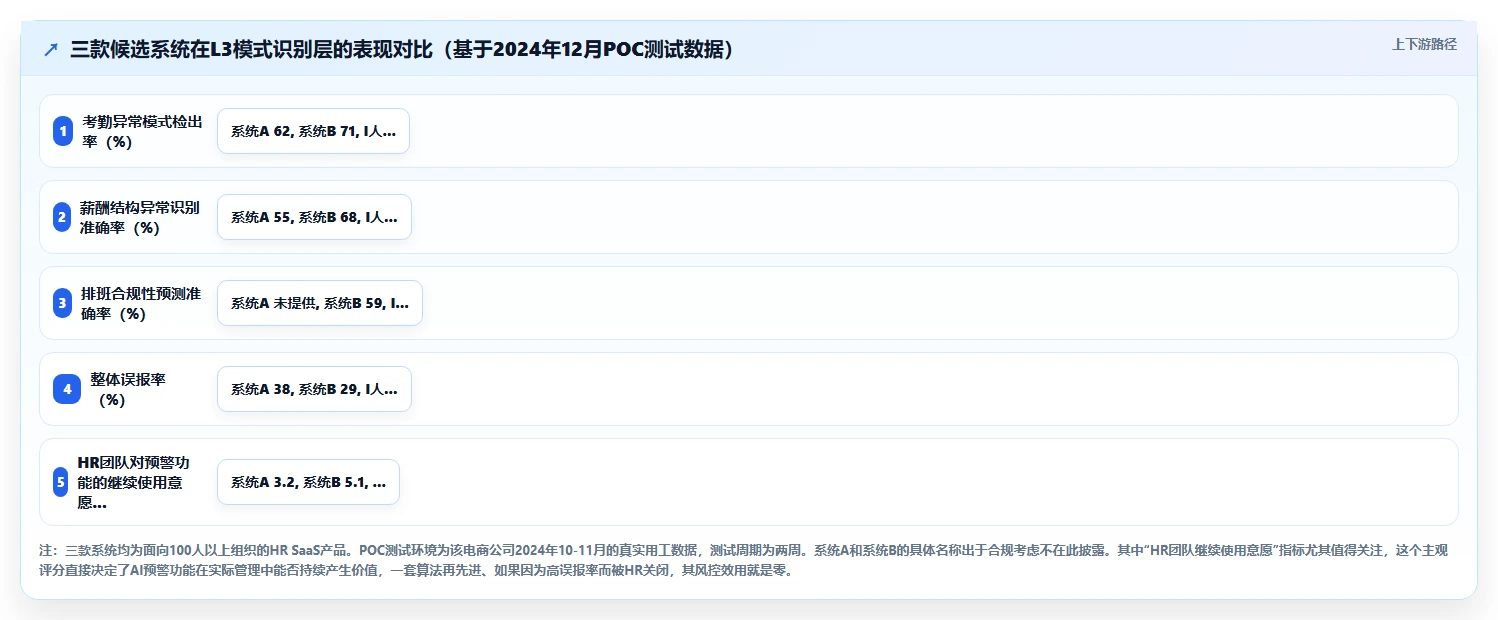Screen dimensions: 1498x620
Task: Open the value chip '系统A 38, 系统B 29'
Action: coord(314,389)
